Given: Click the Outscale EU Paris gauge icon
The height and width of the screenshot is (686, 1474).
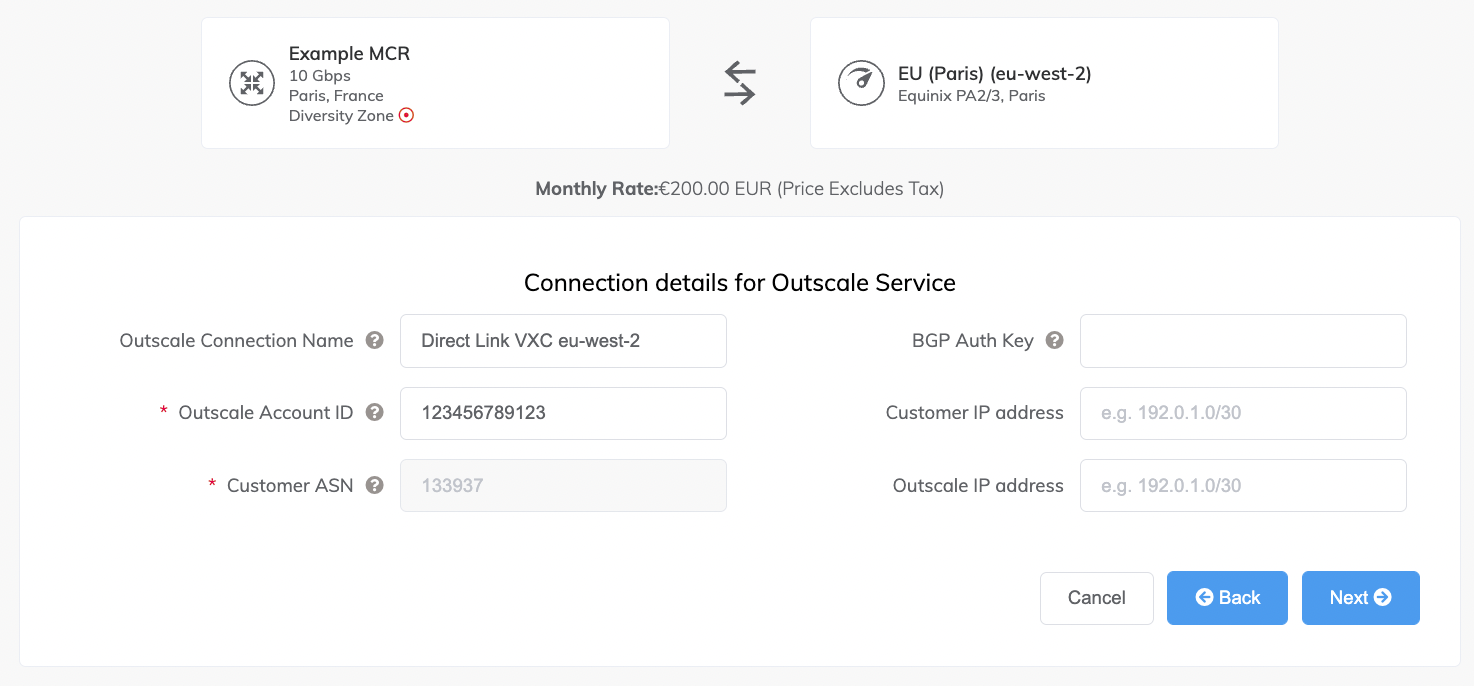Looking at the screenshot, I should coord(860,83).
